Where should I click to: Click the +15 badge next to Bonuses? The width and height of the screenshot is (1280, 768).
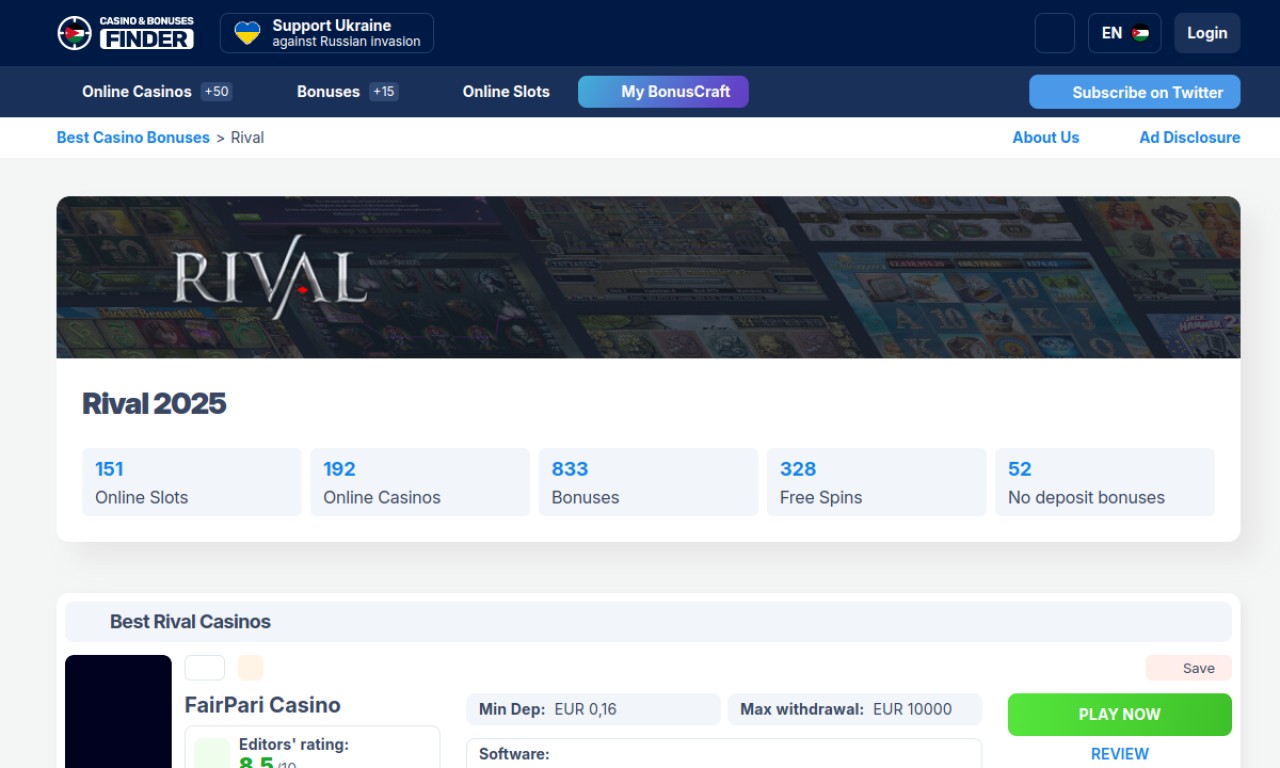coord(384,92)
